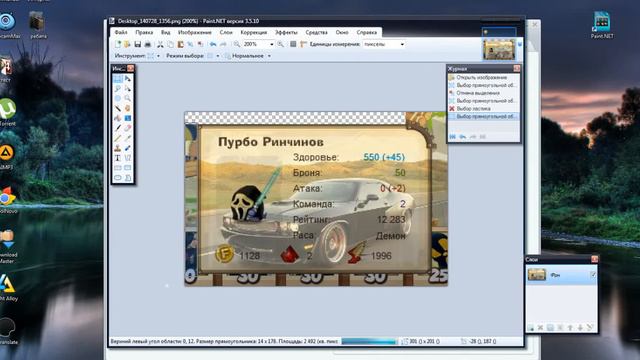Click the Cut scissors icon

[160, 44]
